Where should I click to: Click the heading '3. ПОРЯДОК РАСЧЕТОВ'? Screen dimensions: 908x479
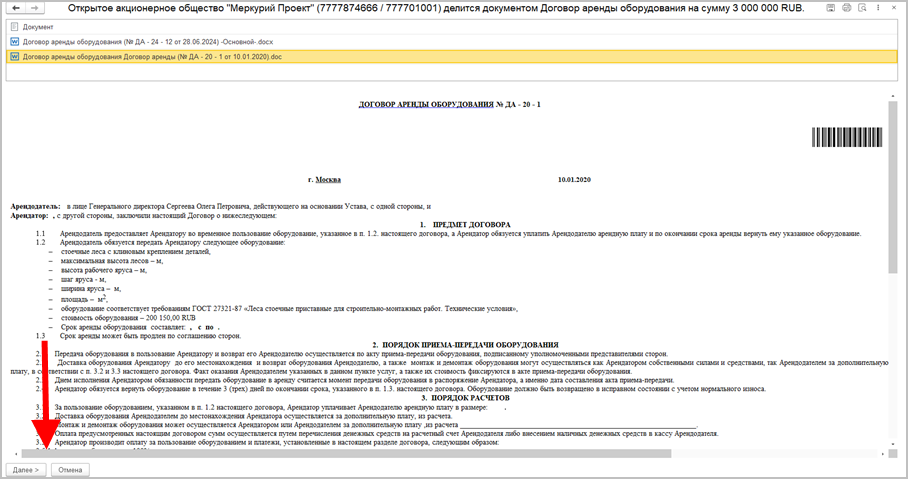(466, 398)
